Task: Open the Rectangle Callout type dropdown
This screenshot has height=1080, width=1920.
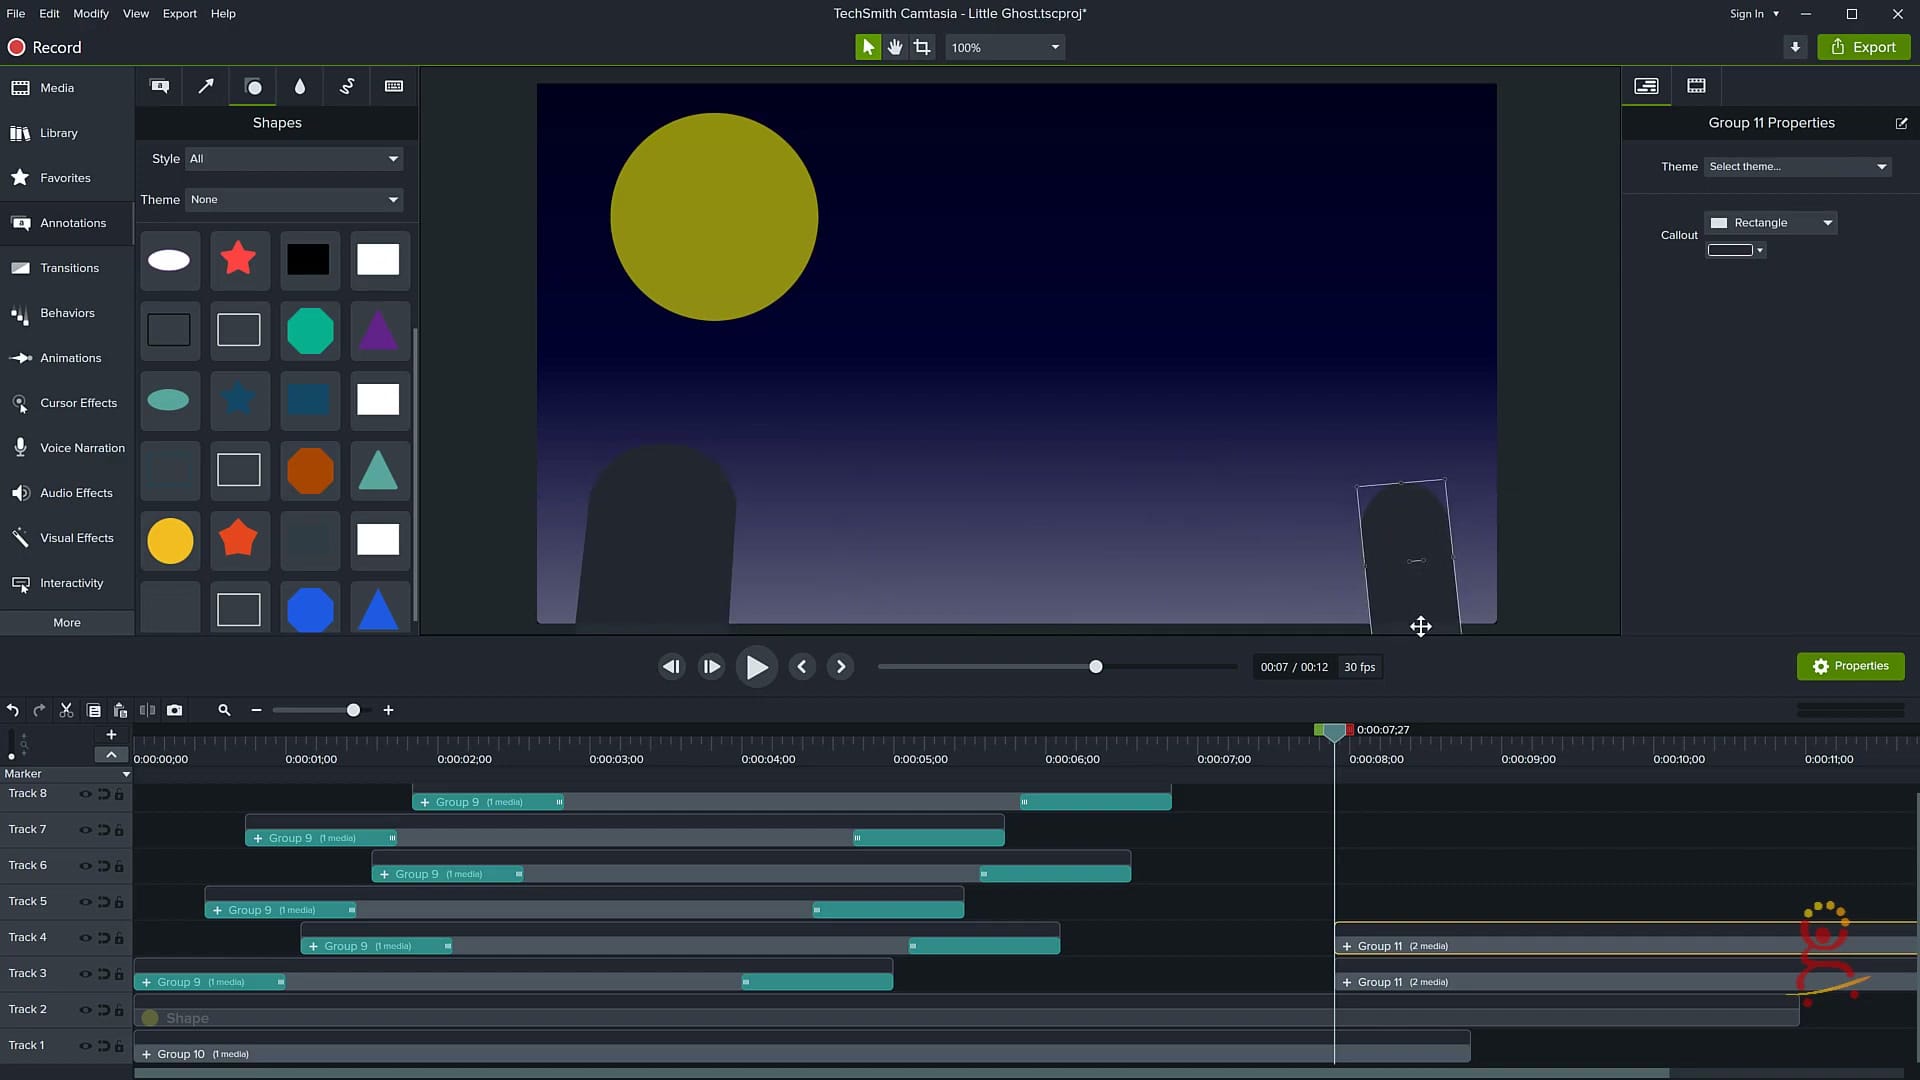Action: [x=1770, y=222]
